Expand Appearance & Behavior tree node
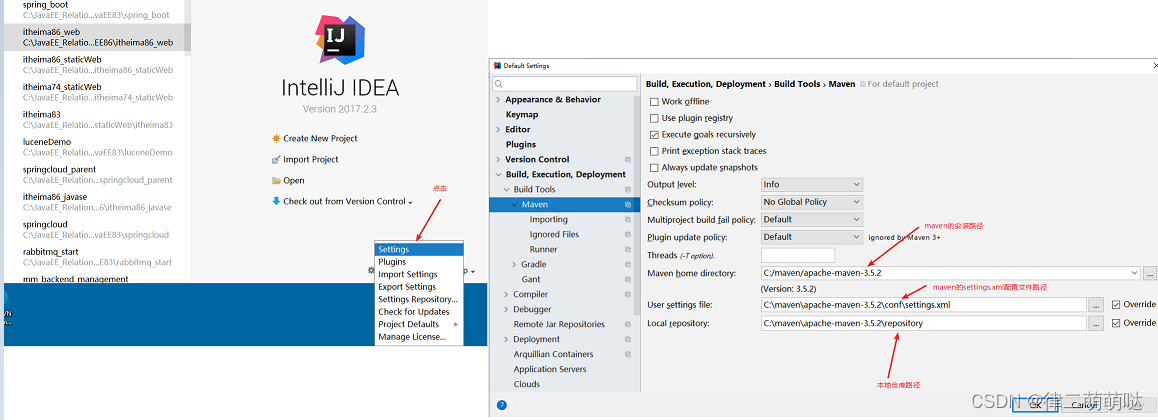1158x420 pixels. point(498,100)
